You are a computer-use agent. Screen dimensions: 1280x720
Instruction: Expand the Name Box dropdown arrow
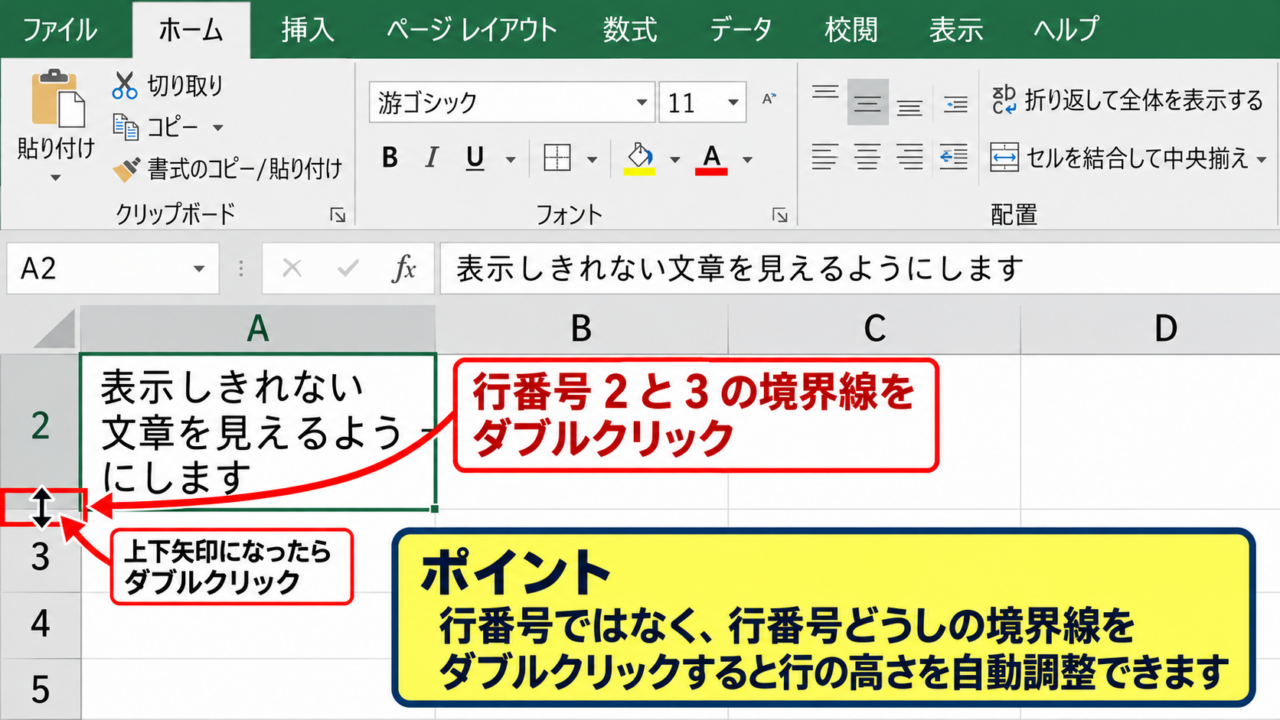(x=199, y=269)
